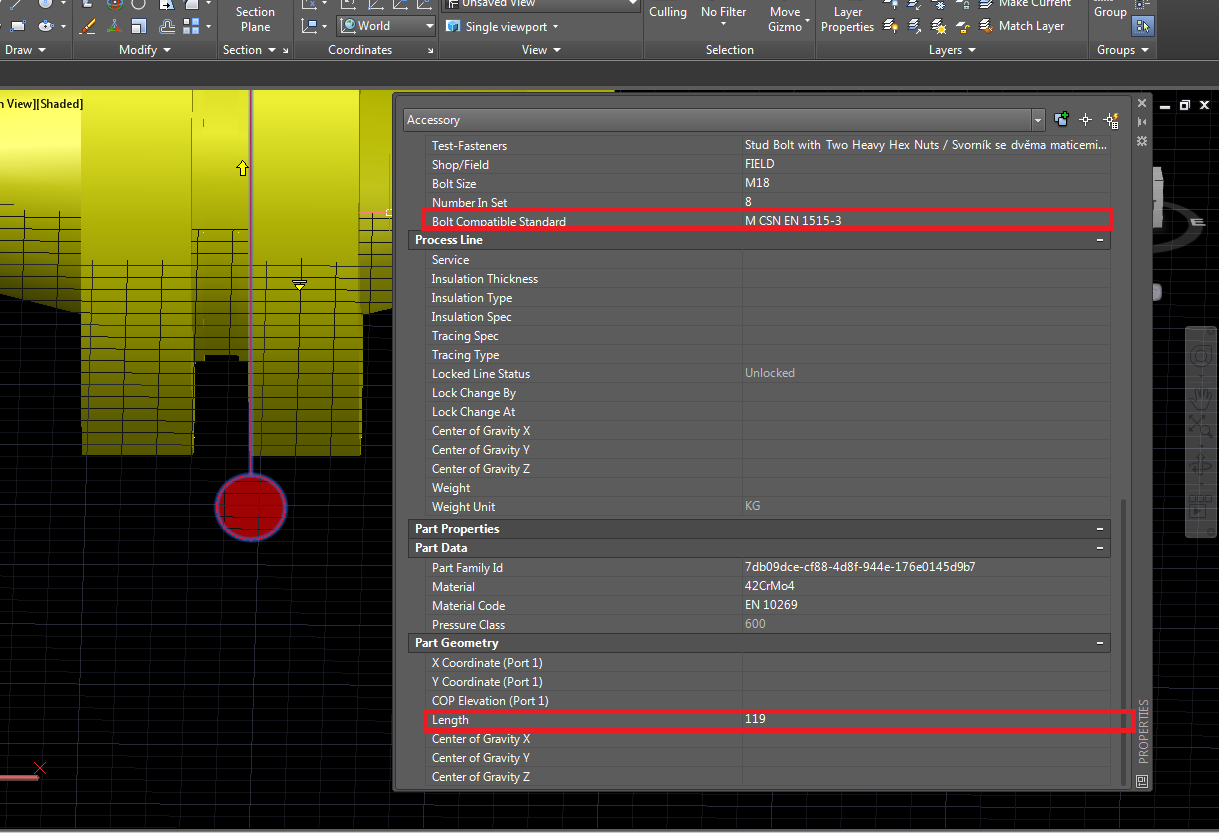
Task: Click the Quick Select icon on the Properties palette
Action: (1110, 120)
